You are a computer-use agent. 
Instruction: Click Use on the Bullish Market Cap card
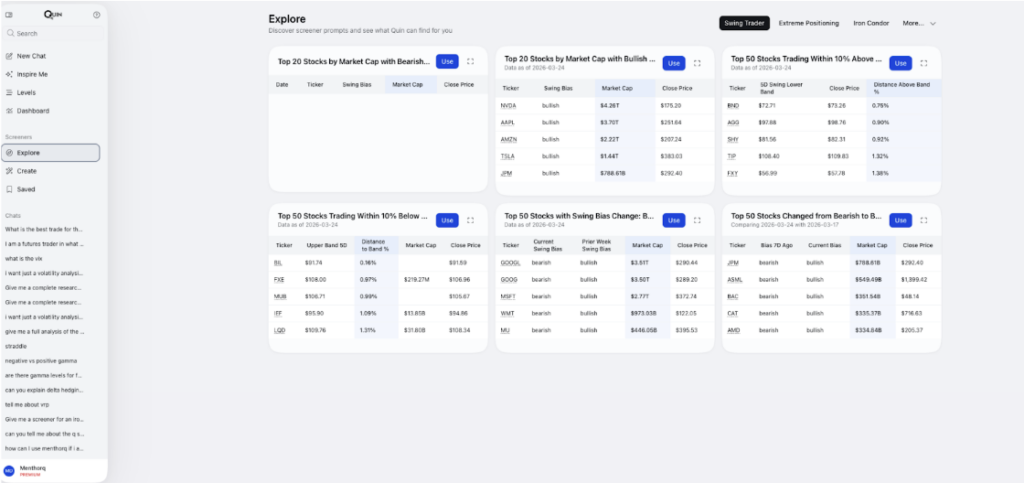point(674,63)
